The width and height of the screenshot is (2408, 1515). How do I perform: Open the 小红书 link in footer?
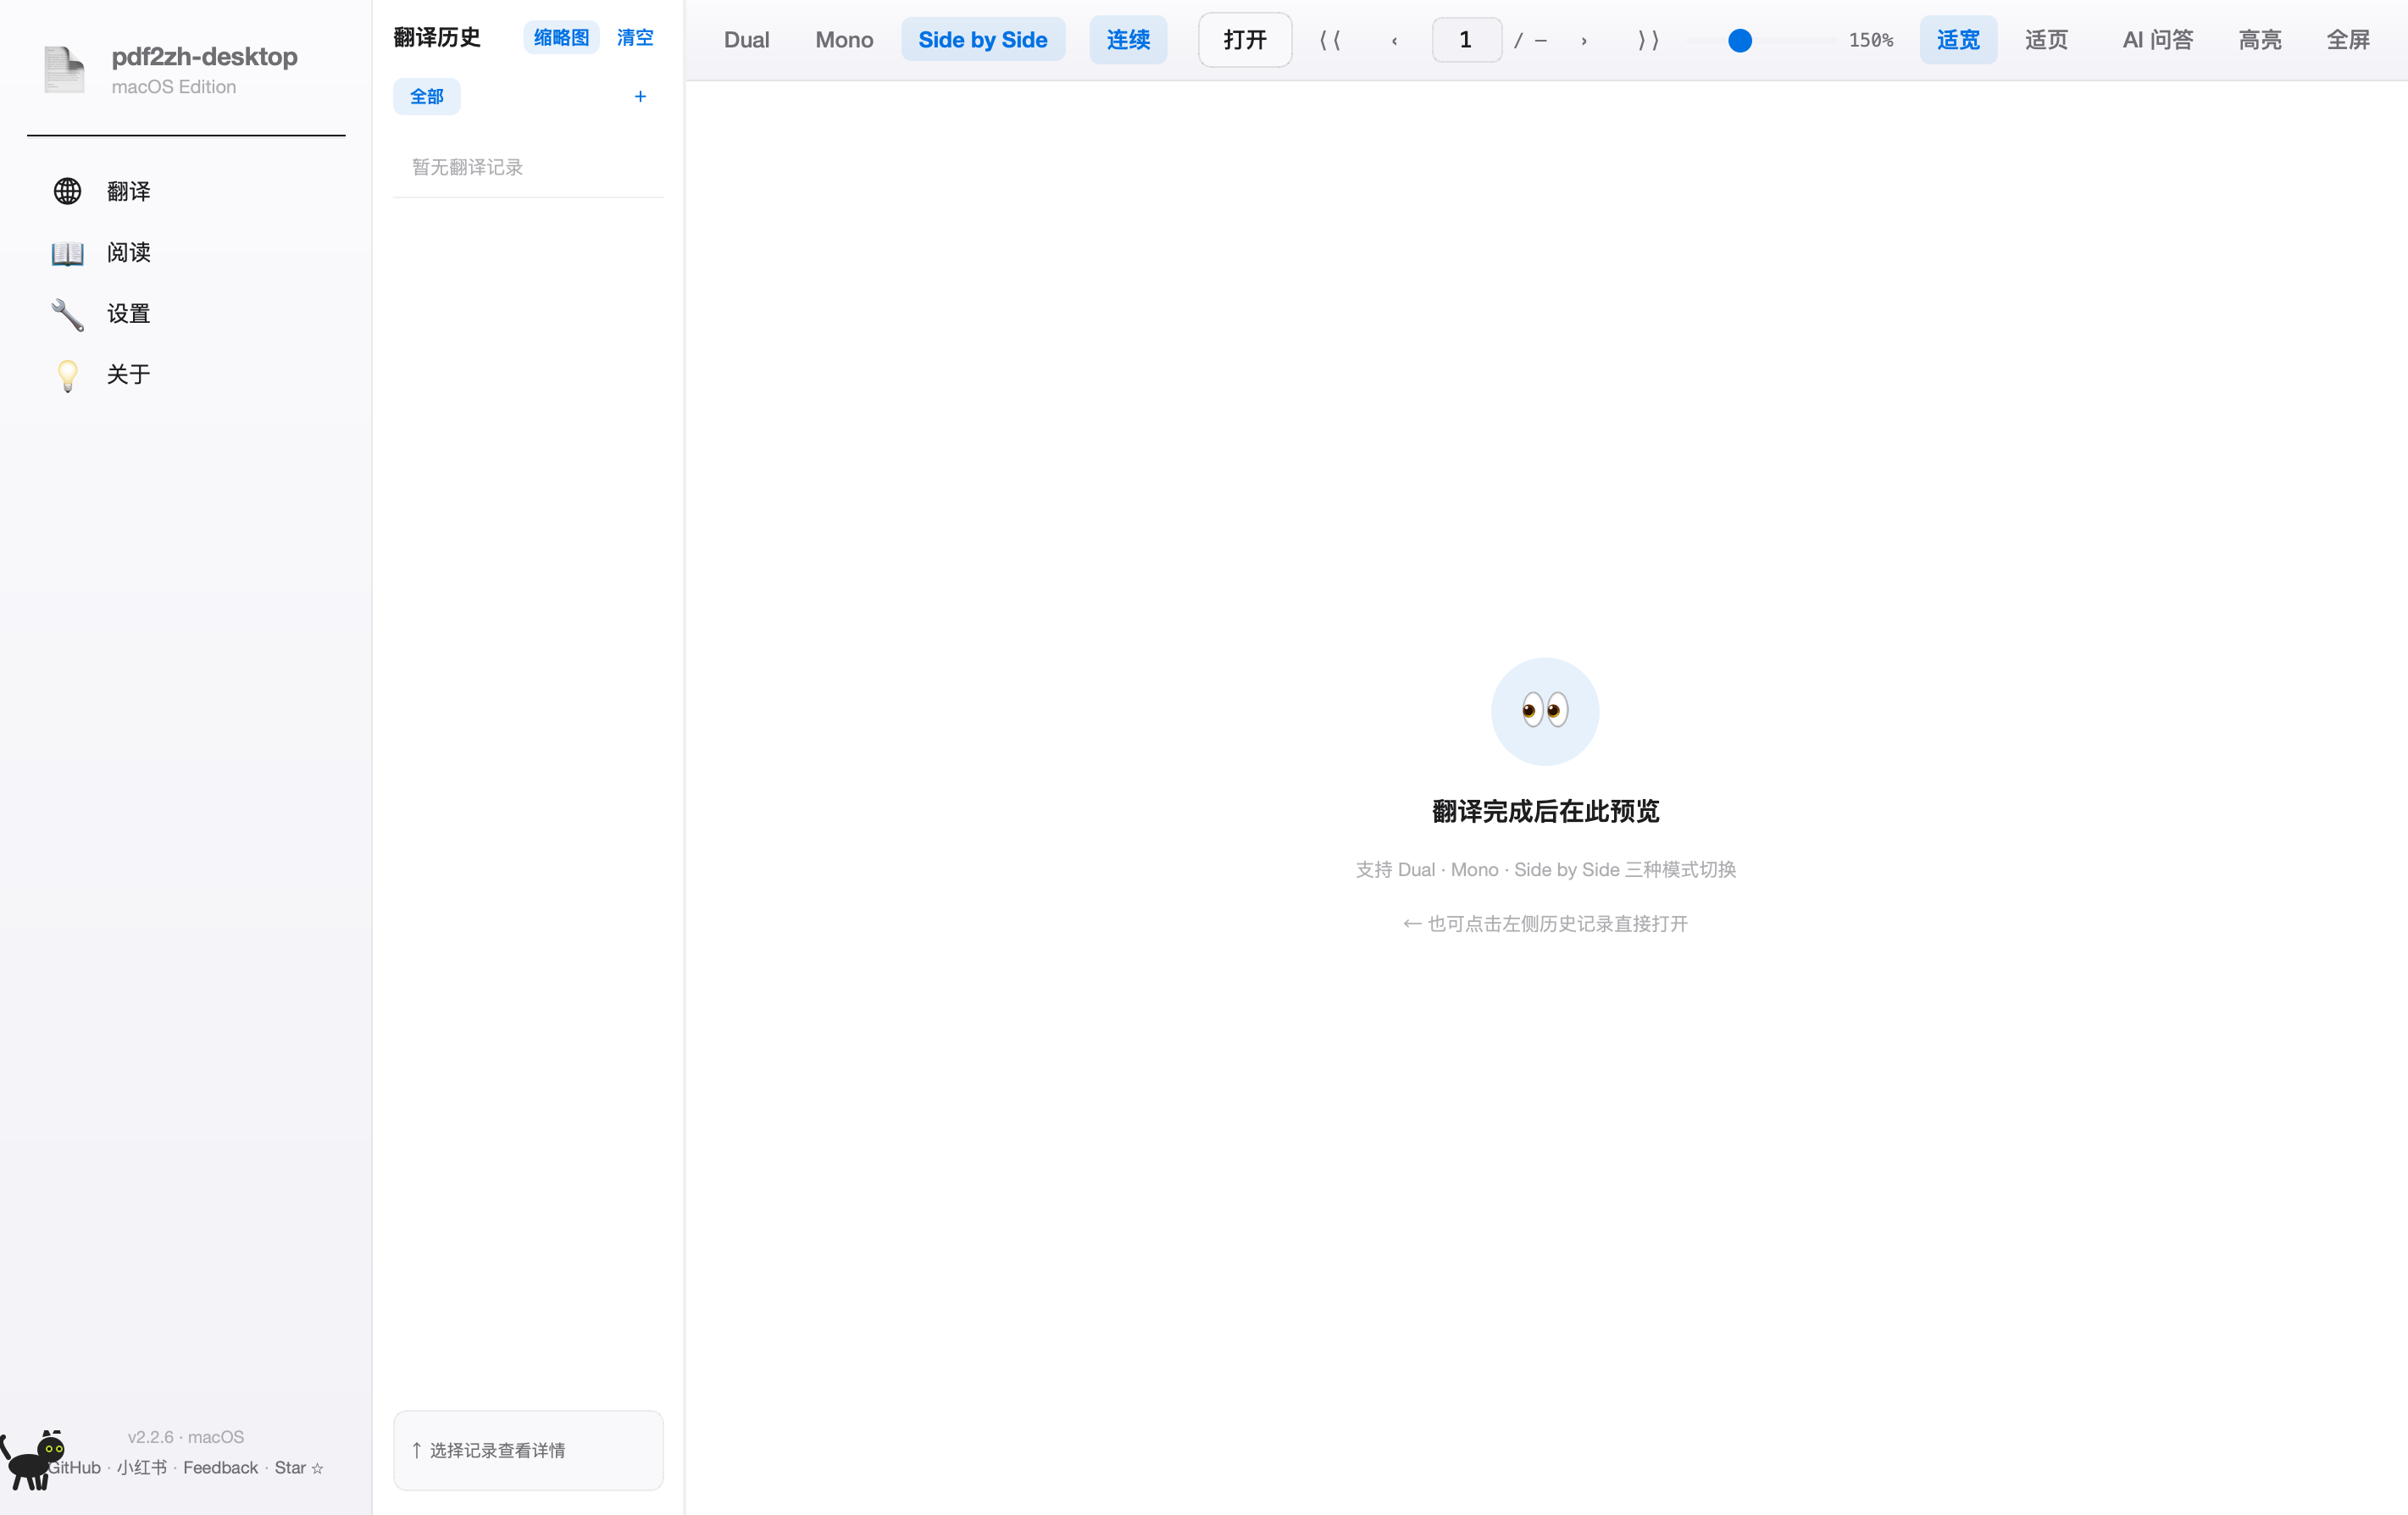coord(141,1467)
